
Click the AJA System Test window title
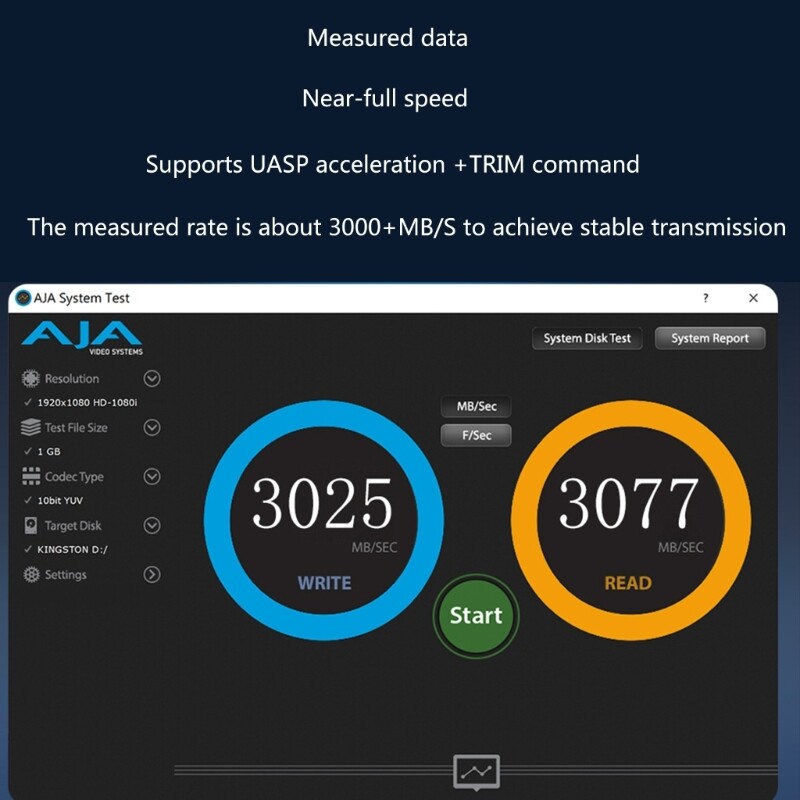(82, 298)
